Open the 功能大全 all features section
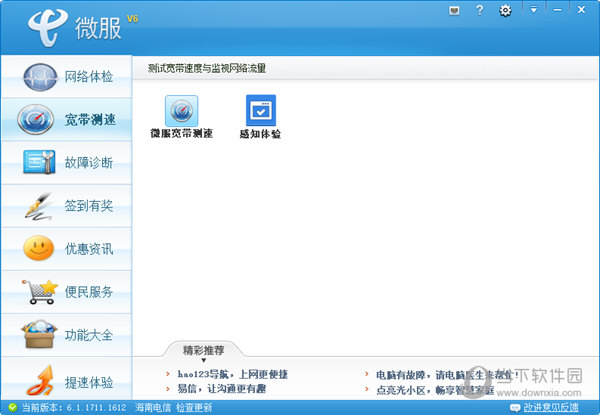The height and width of the screenshot is (415, 600). pyautogui.click(x=67, y=335)
